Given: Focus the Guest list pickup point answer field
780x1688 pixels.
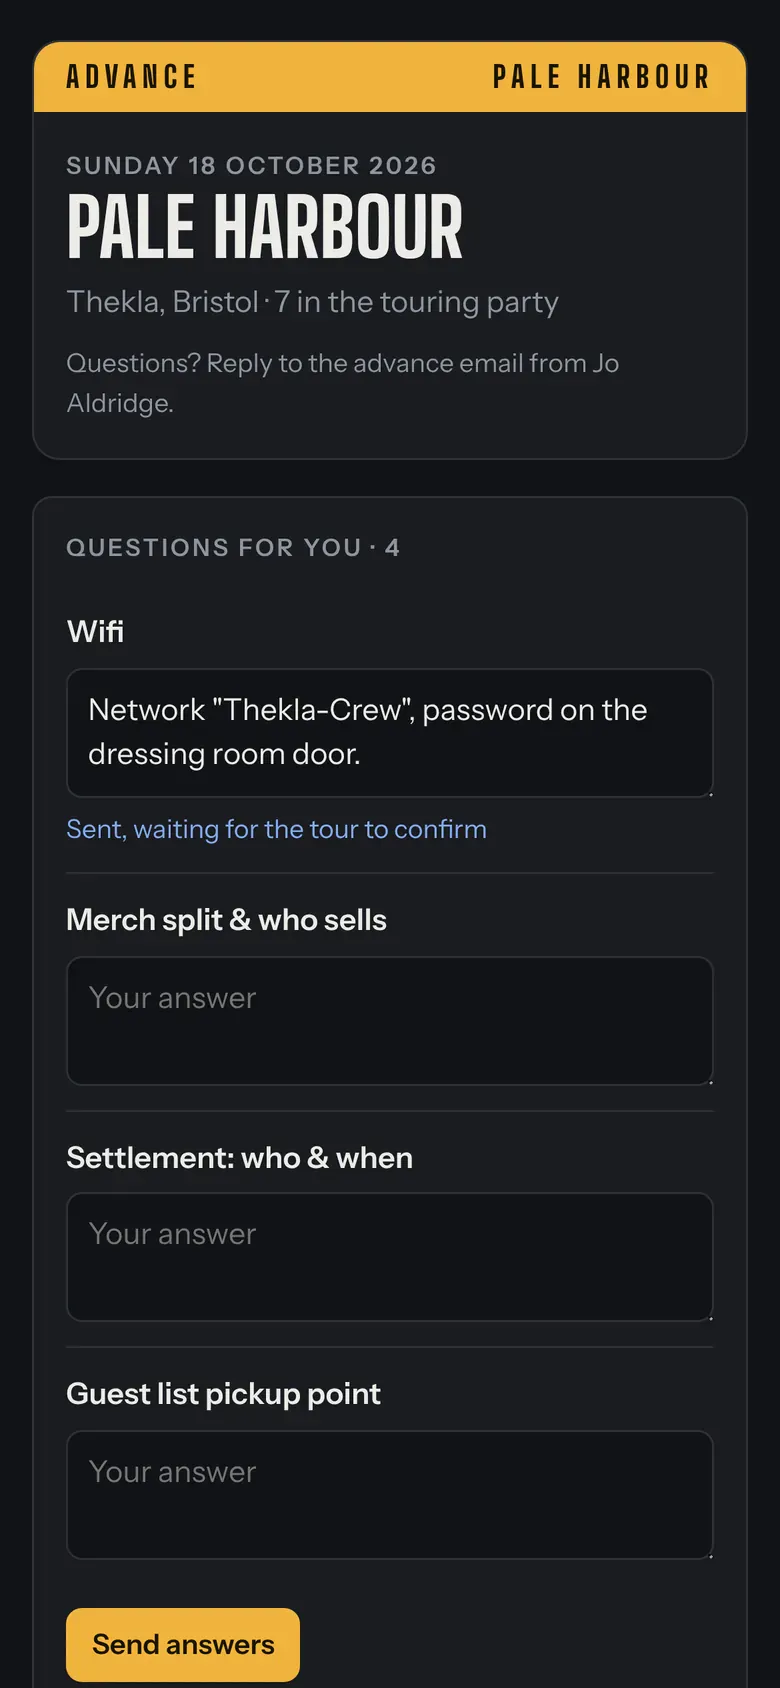Looking at the screenshot, I should (390, 1495).
